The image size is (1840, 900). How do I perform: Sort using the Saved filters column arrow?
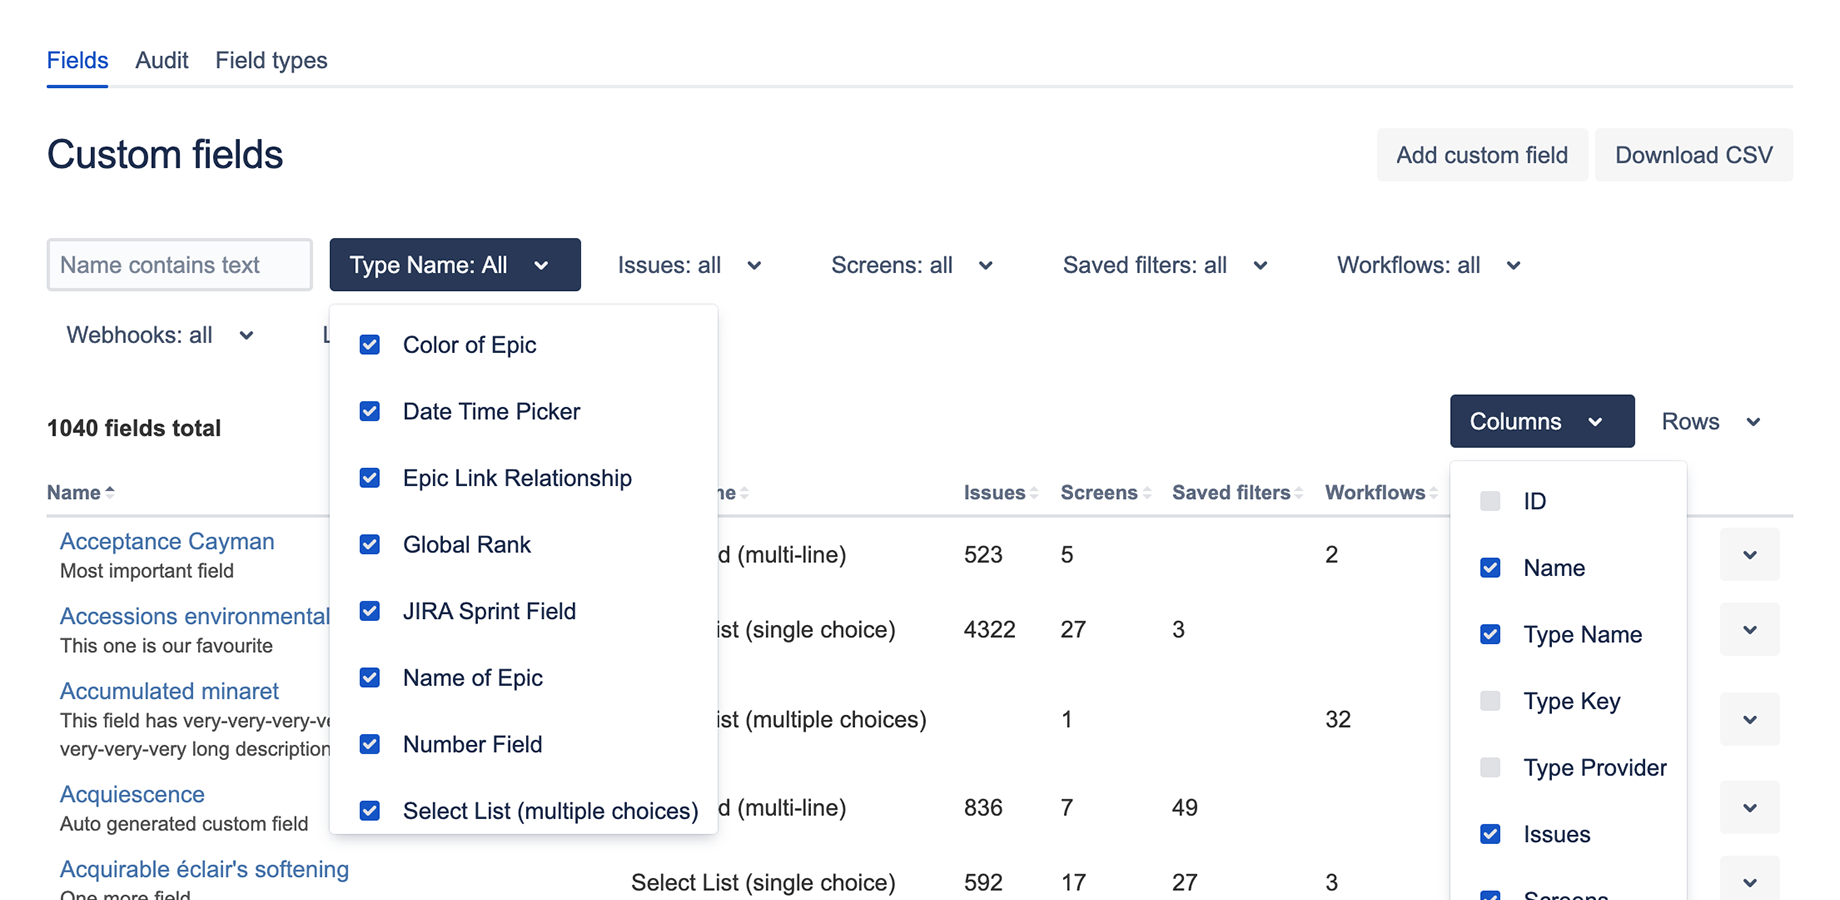coord(1300,492)
